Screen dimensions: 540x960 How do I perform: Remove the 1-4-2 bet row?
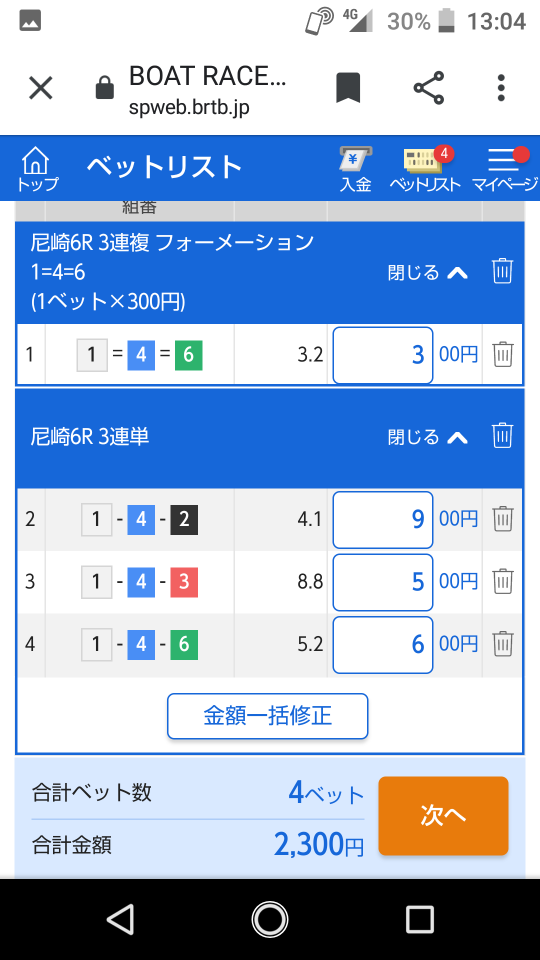[503, 519]
